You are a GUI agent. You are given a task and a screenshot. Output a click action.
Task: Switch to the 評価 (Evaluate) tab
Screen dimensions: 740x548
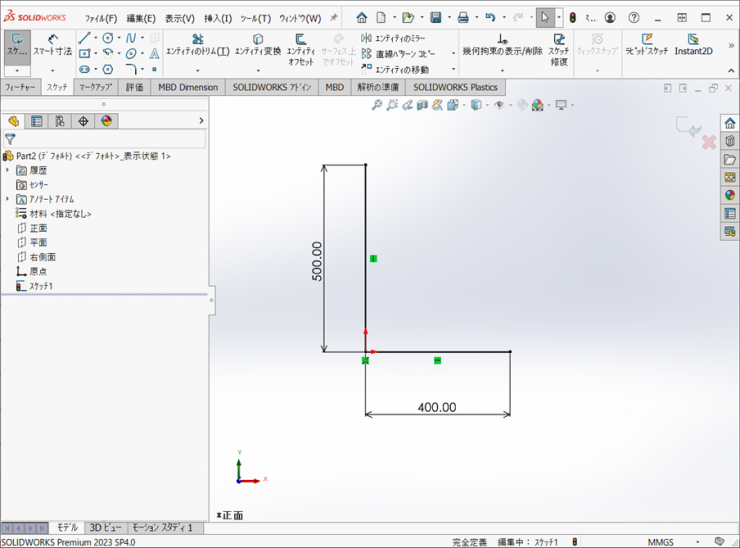tap(134, 87)
